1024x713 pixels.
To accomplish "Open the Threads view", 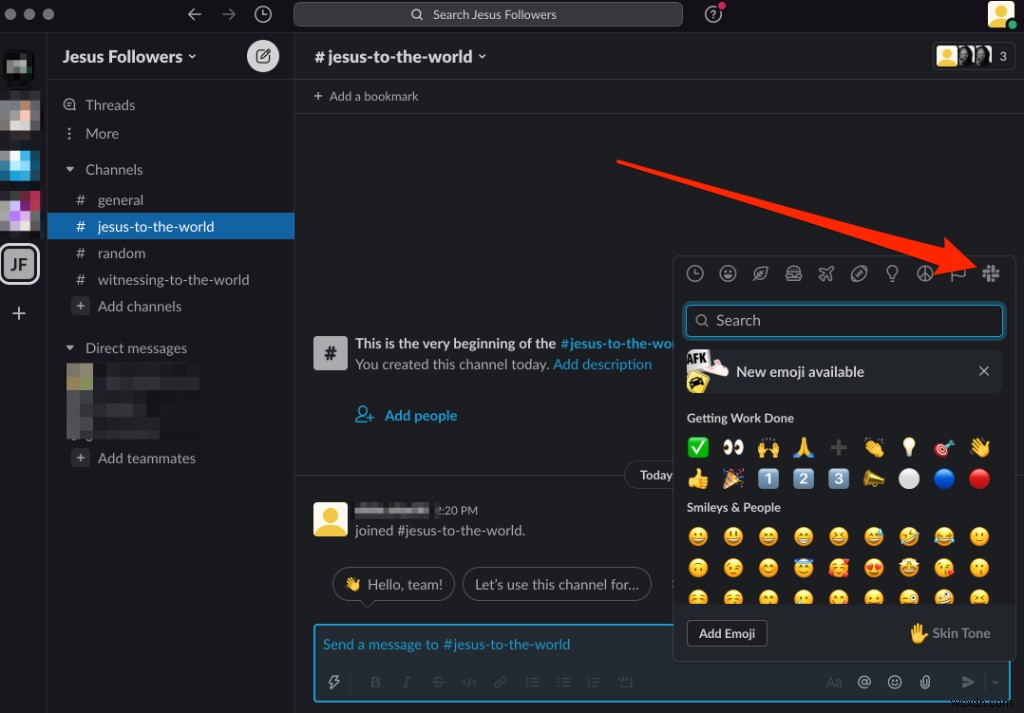I will point(108,104).
